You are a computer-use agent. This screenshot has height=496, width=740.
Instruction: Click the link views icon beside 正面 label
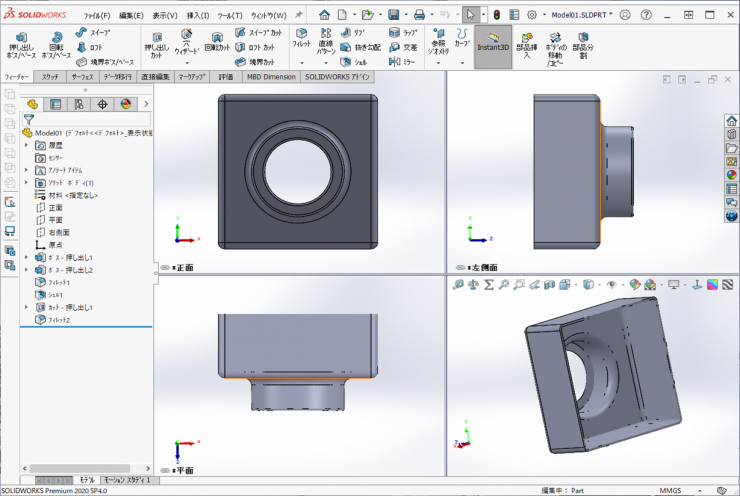[166, 268]
